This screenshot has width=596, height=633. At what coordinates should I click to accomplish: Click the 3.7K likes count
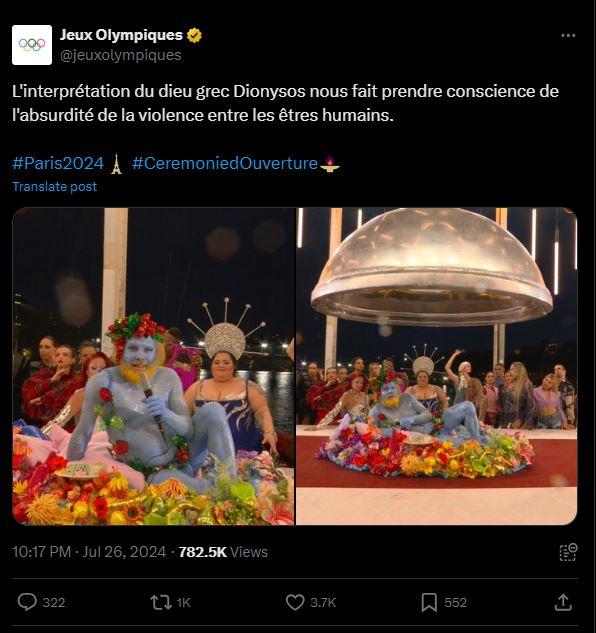click(323, 602)
